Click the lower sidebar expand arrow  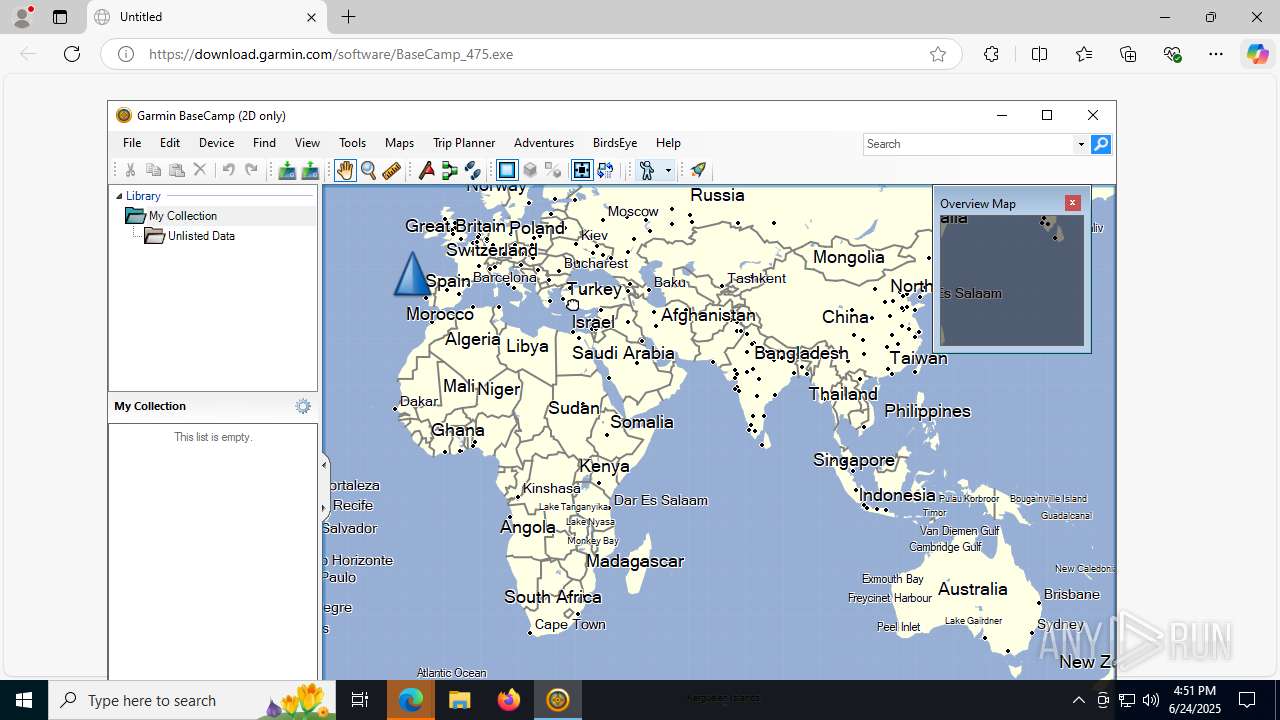coord(324,508)
